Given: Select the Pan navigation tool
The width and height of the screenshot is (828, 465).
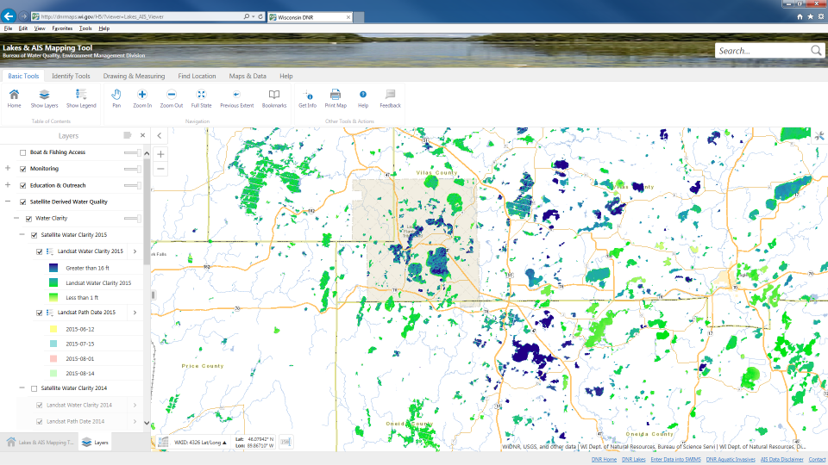Looking at the screenshot, I should (116, 98).
